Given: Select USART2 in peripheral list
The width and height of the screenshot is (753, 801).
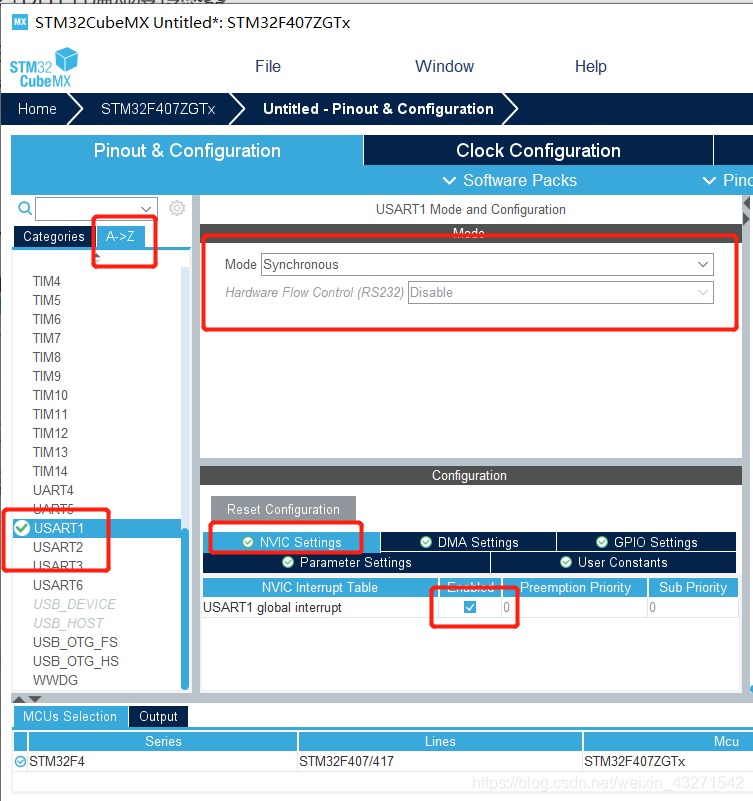Looking at the screenshot, I should (x=58, y=547).
